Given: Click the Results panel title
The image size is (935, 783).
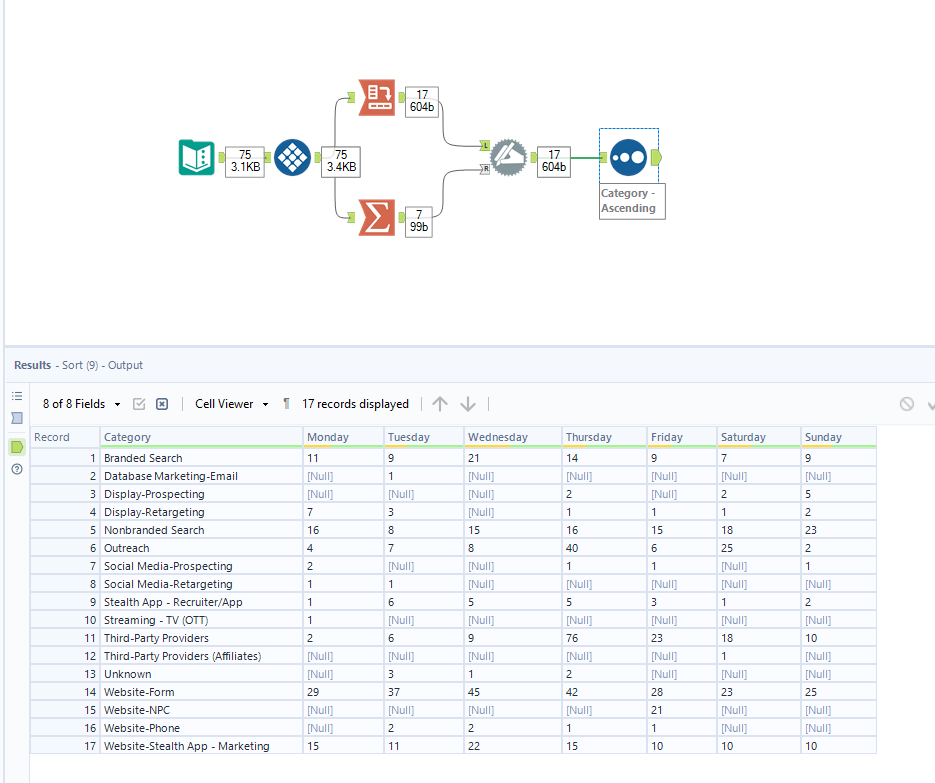Looking at the screenshot, I should [32, 365].
